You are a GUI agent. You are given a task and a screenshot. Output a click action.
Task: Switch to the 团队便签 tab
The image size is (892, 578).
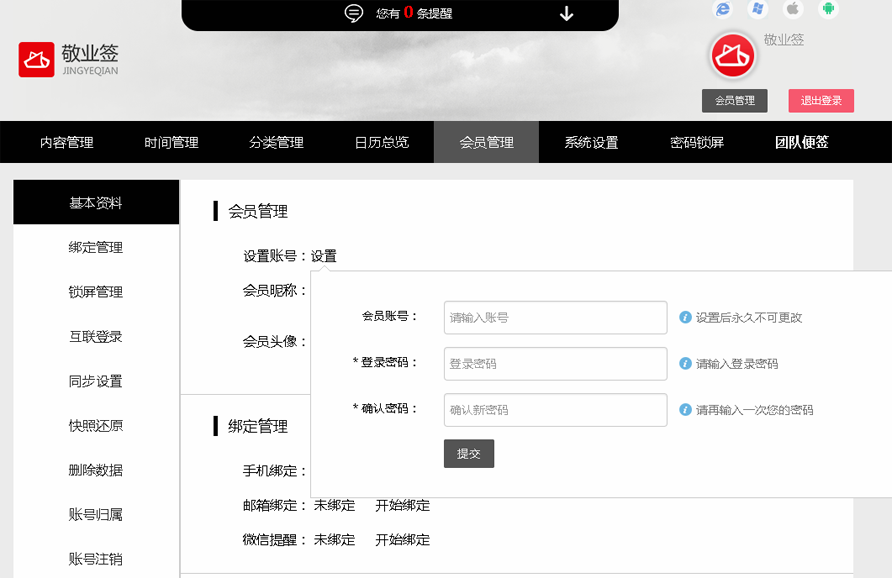click(801, 142)
